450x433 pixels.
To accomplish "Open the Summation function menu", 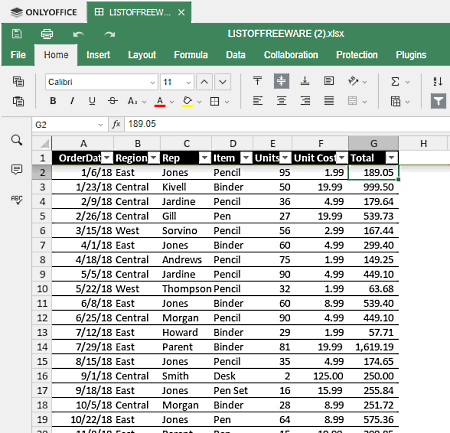I will click(400, 81).
